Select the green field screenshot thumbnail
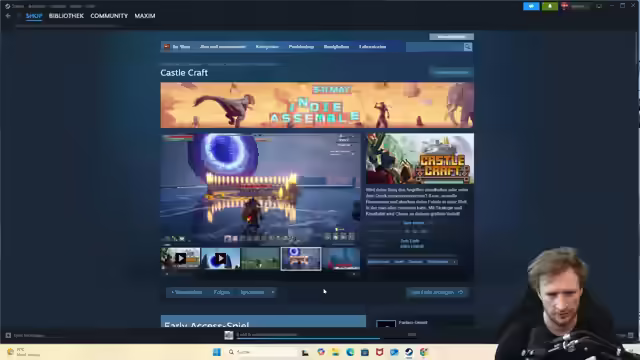 [260, 258]
